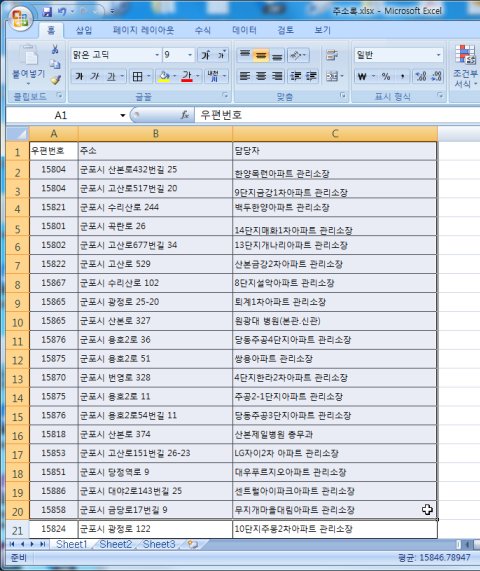The height and width of the screenshot is (571, 480).
Task: Open the Sheet2 worksheet tab
Action: [115, 544]
